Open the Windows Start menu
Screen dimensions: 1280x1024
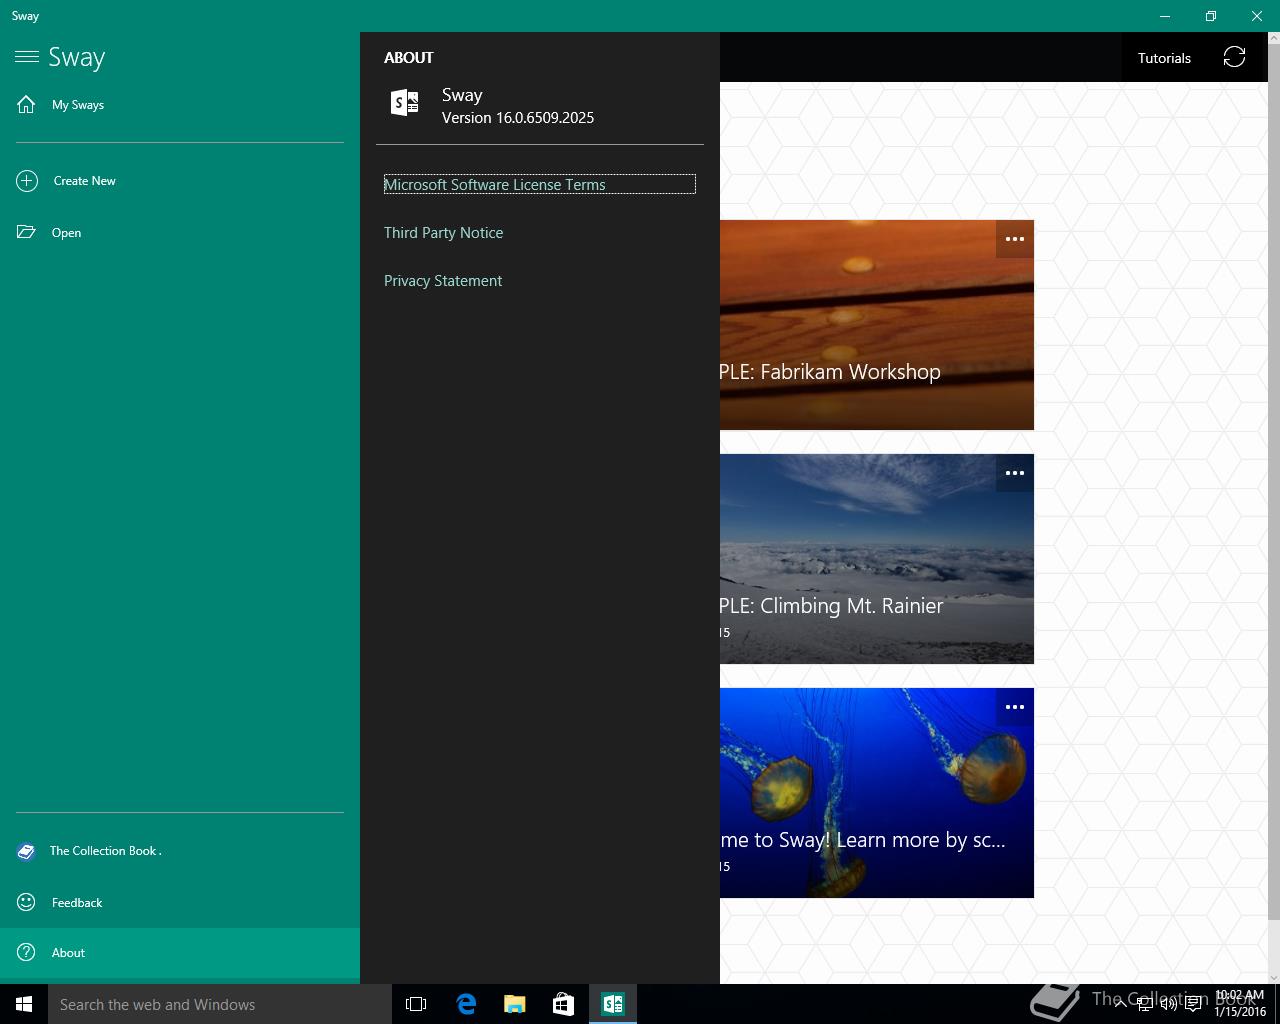click(24, 1004)
